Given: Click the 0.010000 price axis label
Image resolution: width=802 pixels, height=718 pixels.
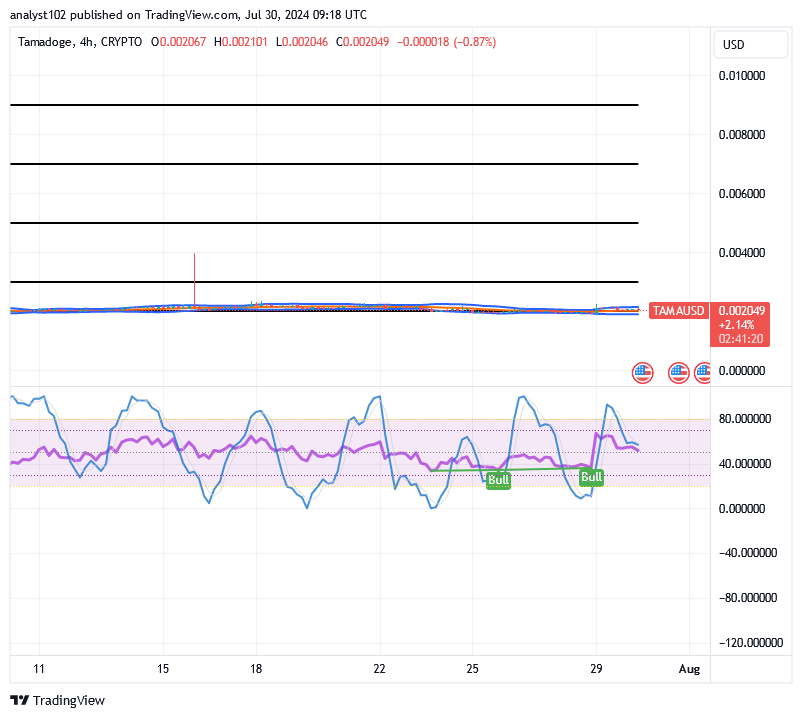Looking at the screenshot, I should coord(742,76).
